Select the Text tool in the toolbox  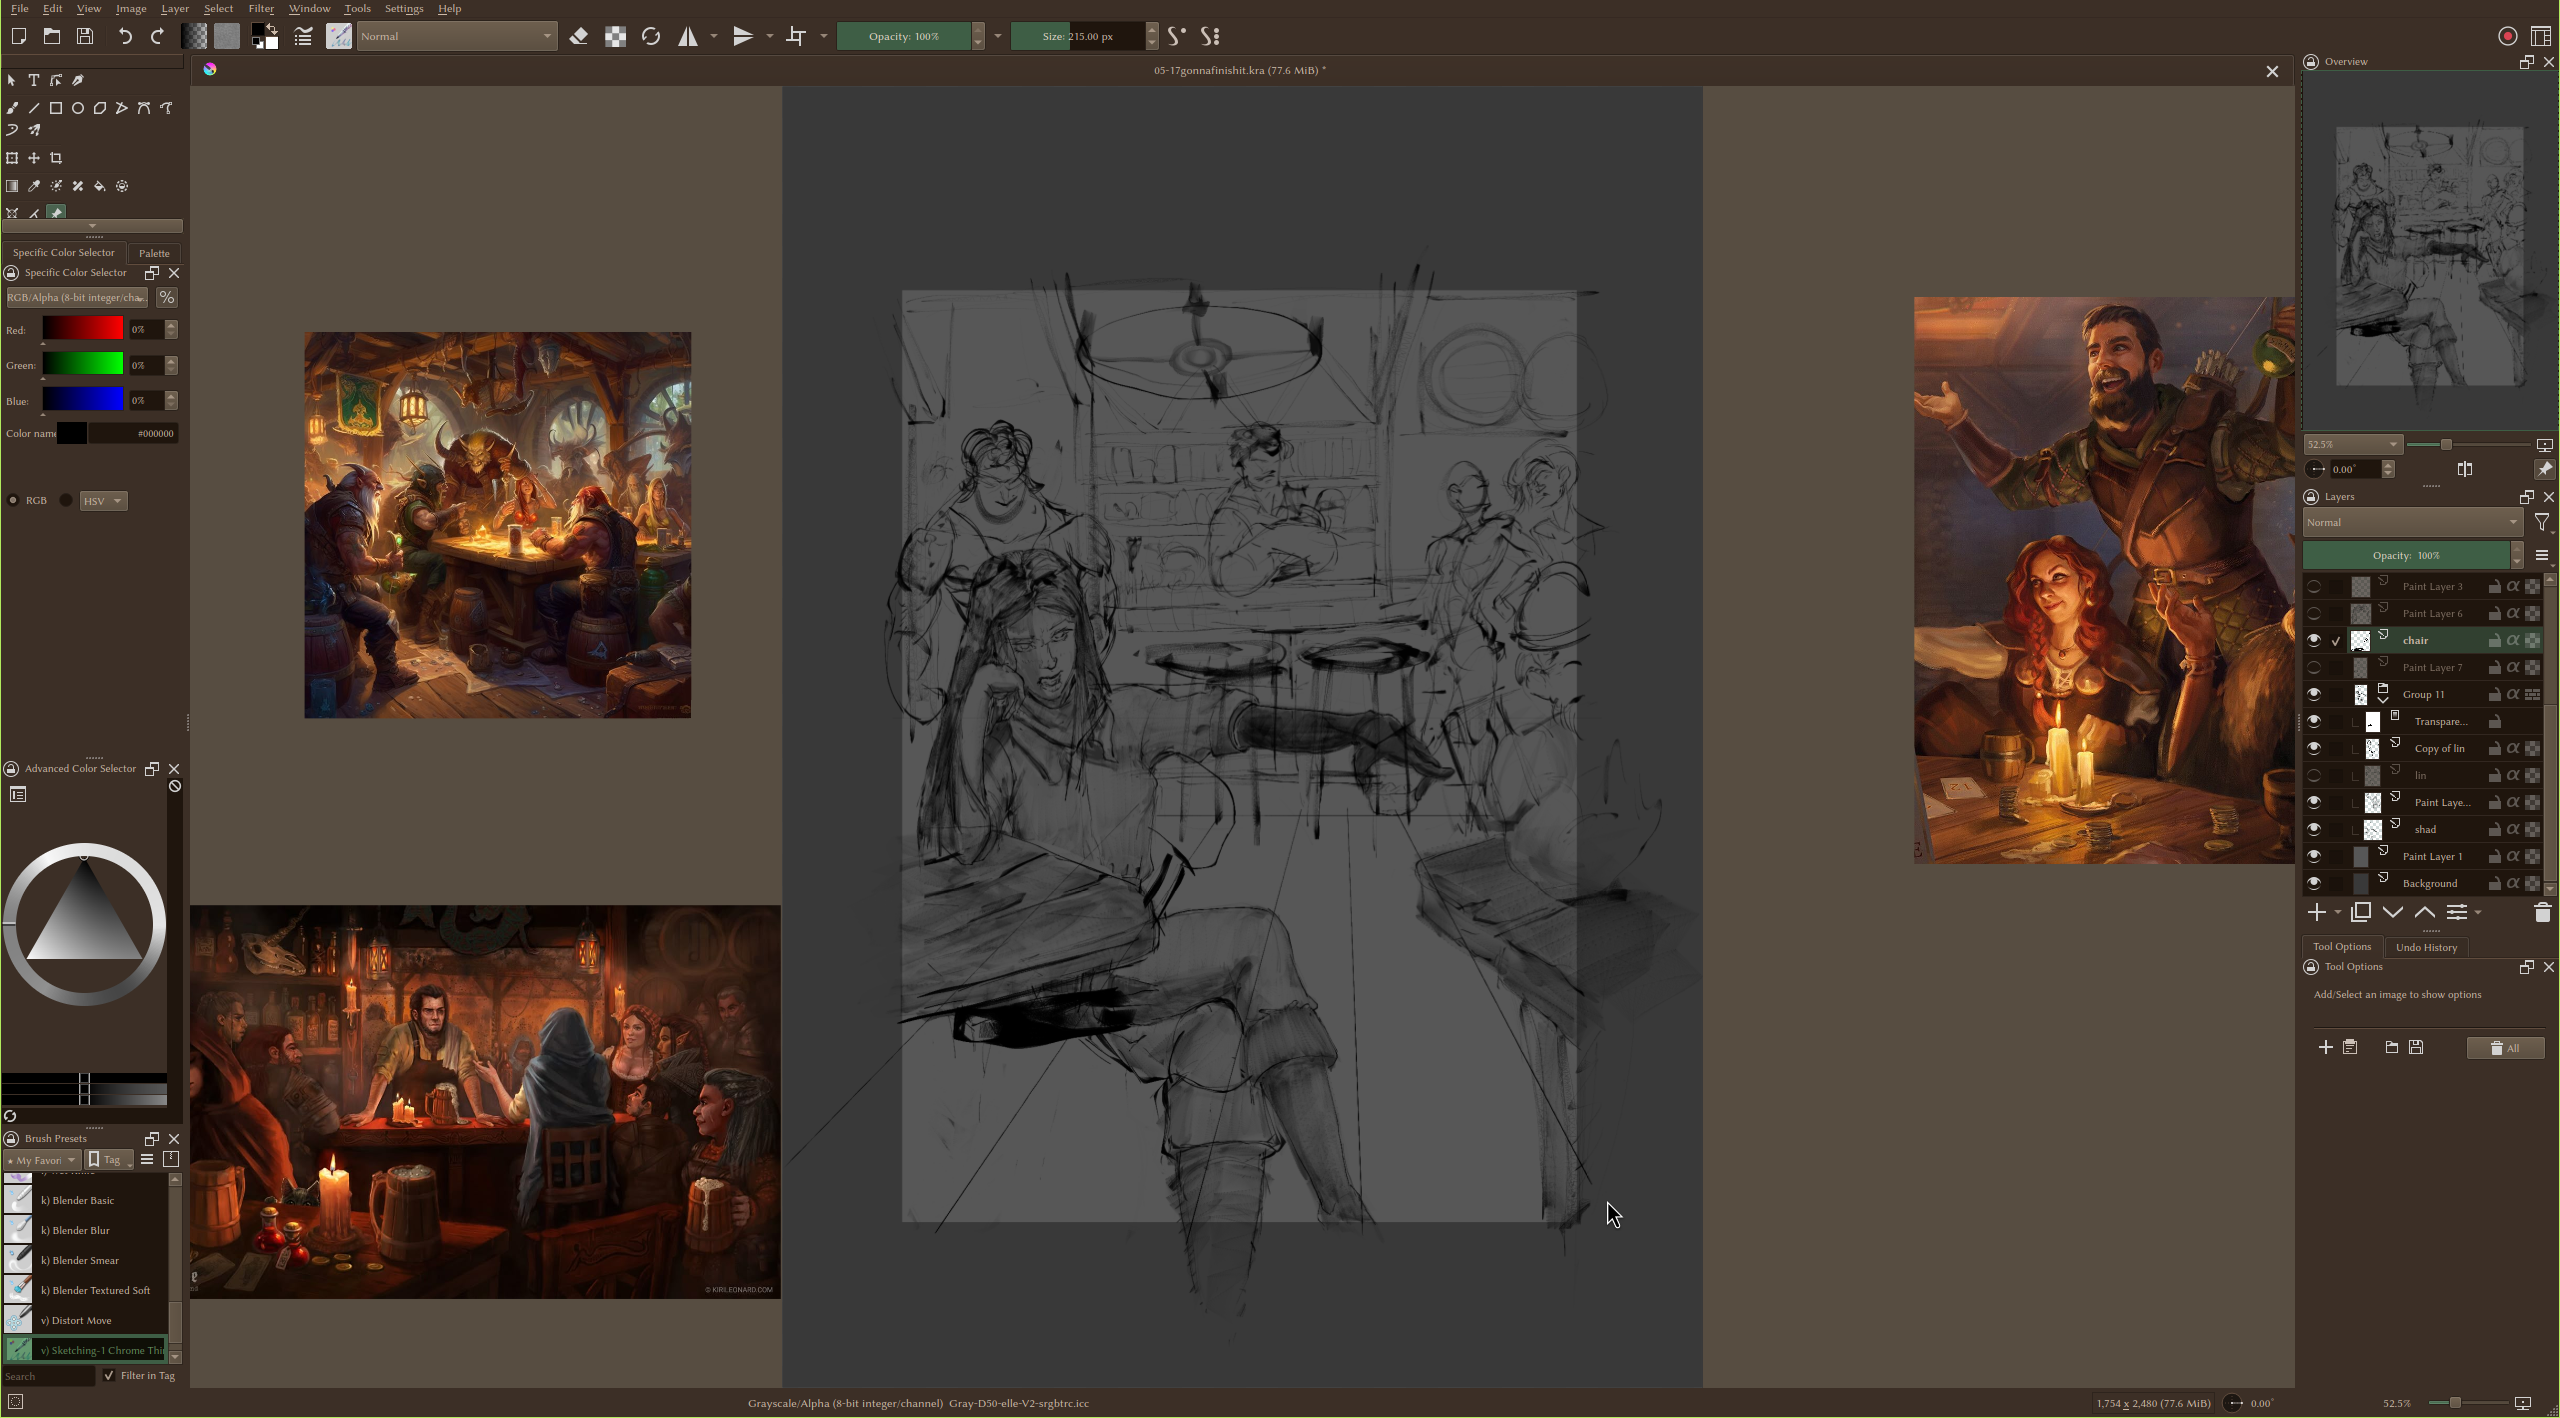coord(34,80)
